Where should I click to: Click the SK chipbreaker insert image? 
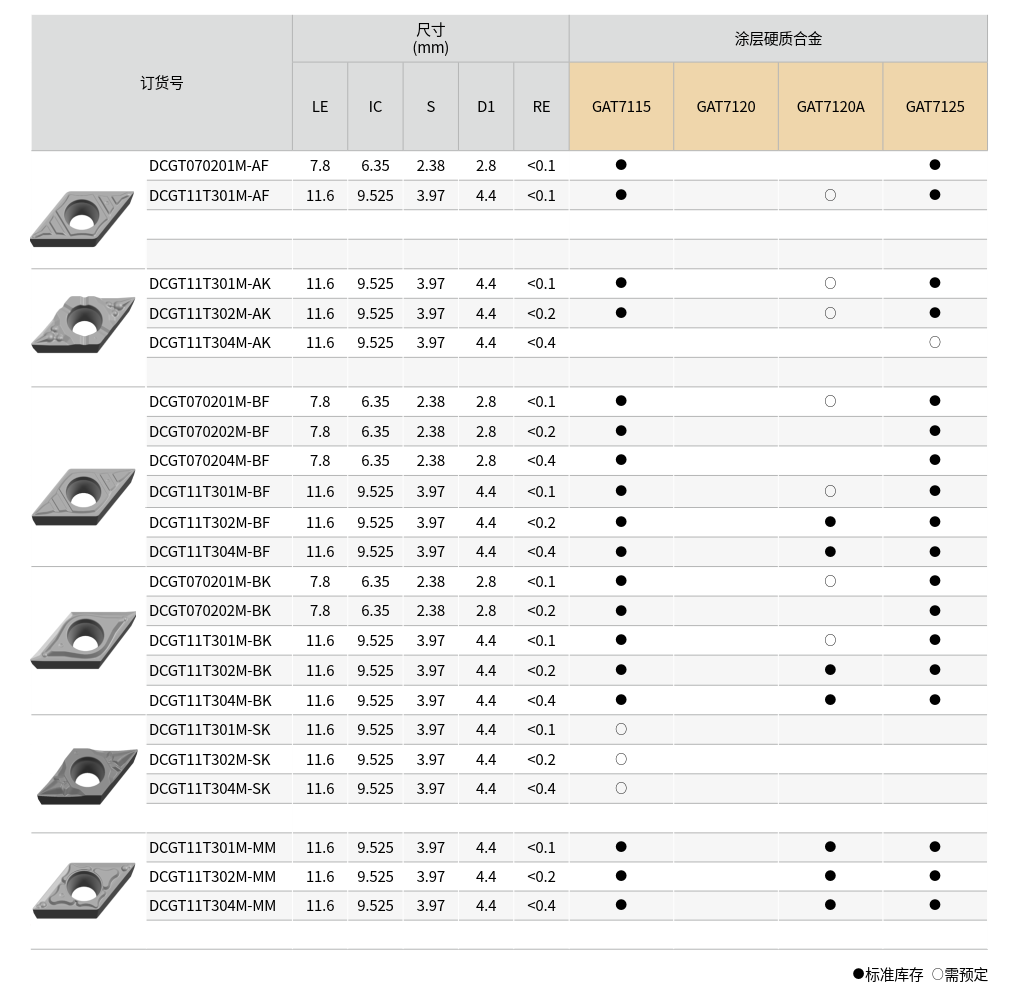[85, 774]
